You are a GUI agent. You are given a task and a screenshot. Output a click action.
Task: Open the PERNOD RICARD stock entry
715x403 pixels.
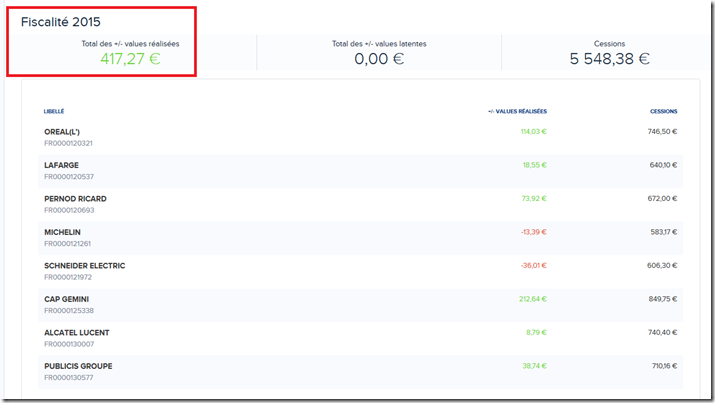pyautogui.click(x=75, y=199)
